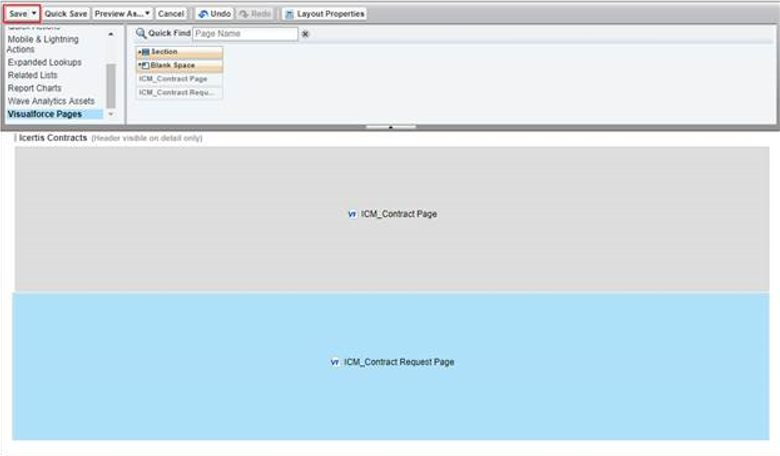Click the Quick Save button

click(66, 14)
